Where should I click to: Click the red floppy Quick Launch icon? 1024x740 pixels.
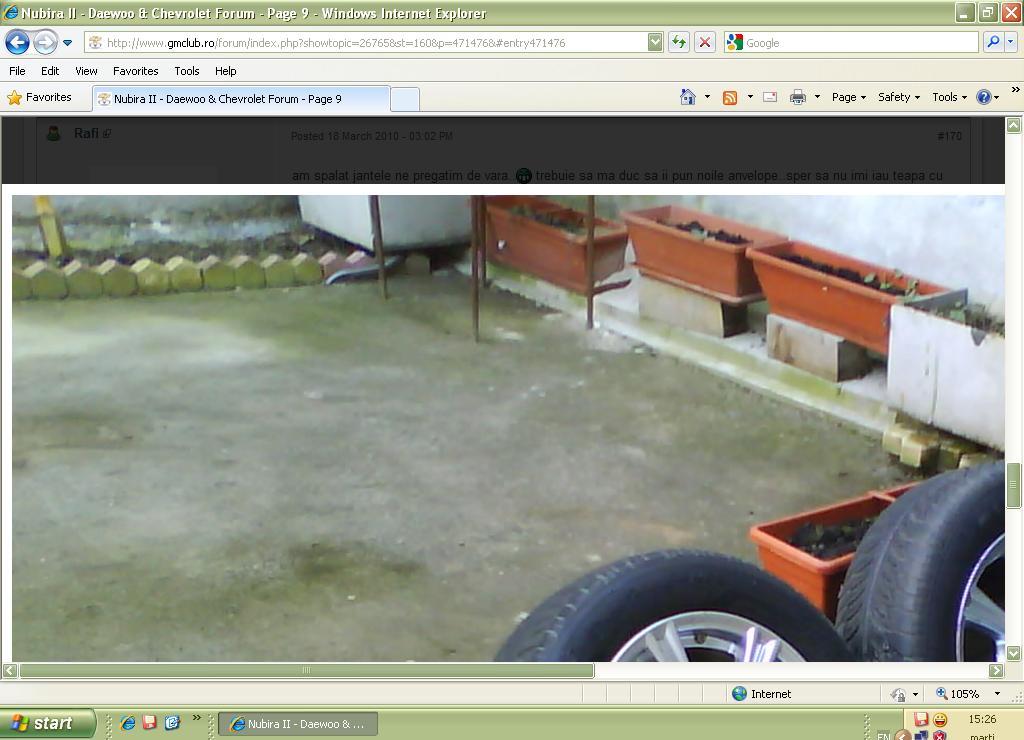(150, 722)
